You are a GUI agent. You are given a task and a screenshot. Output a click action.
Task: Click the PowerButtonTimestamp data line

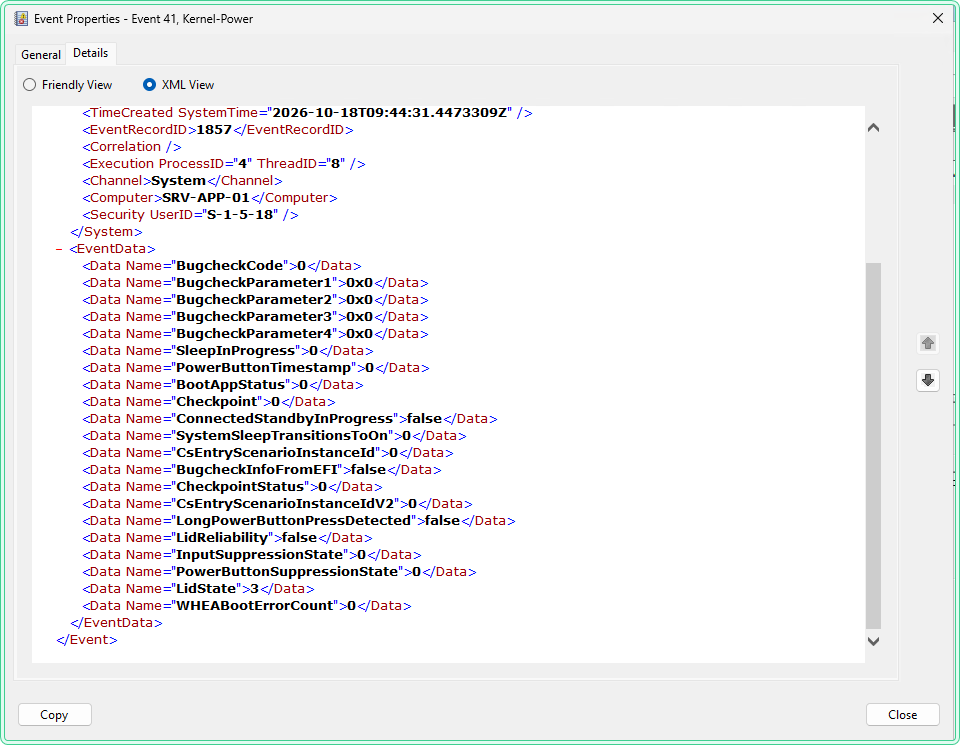pos(256,368)
